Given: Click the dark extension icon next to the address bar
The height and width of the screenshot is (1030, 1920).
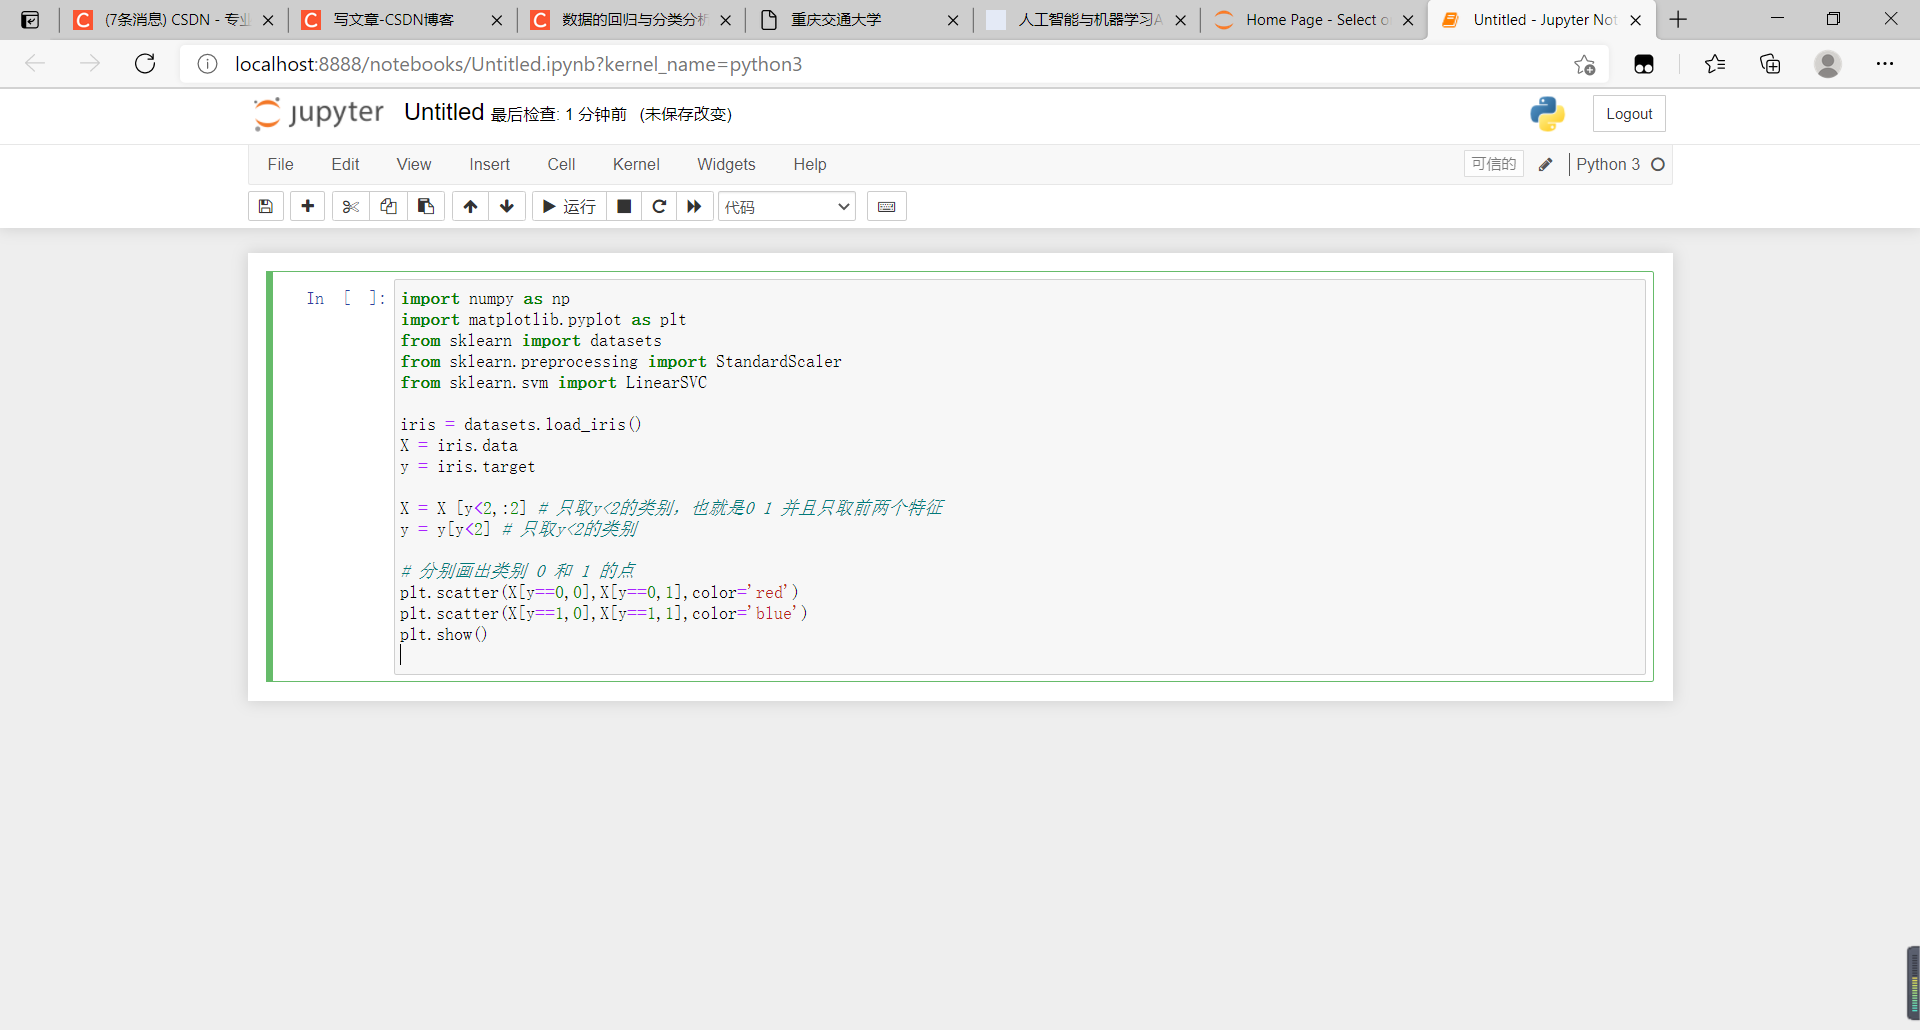Looking at the screenshot, I should tap(1644, 65).
